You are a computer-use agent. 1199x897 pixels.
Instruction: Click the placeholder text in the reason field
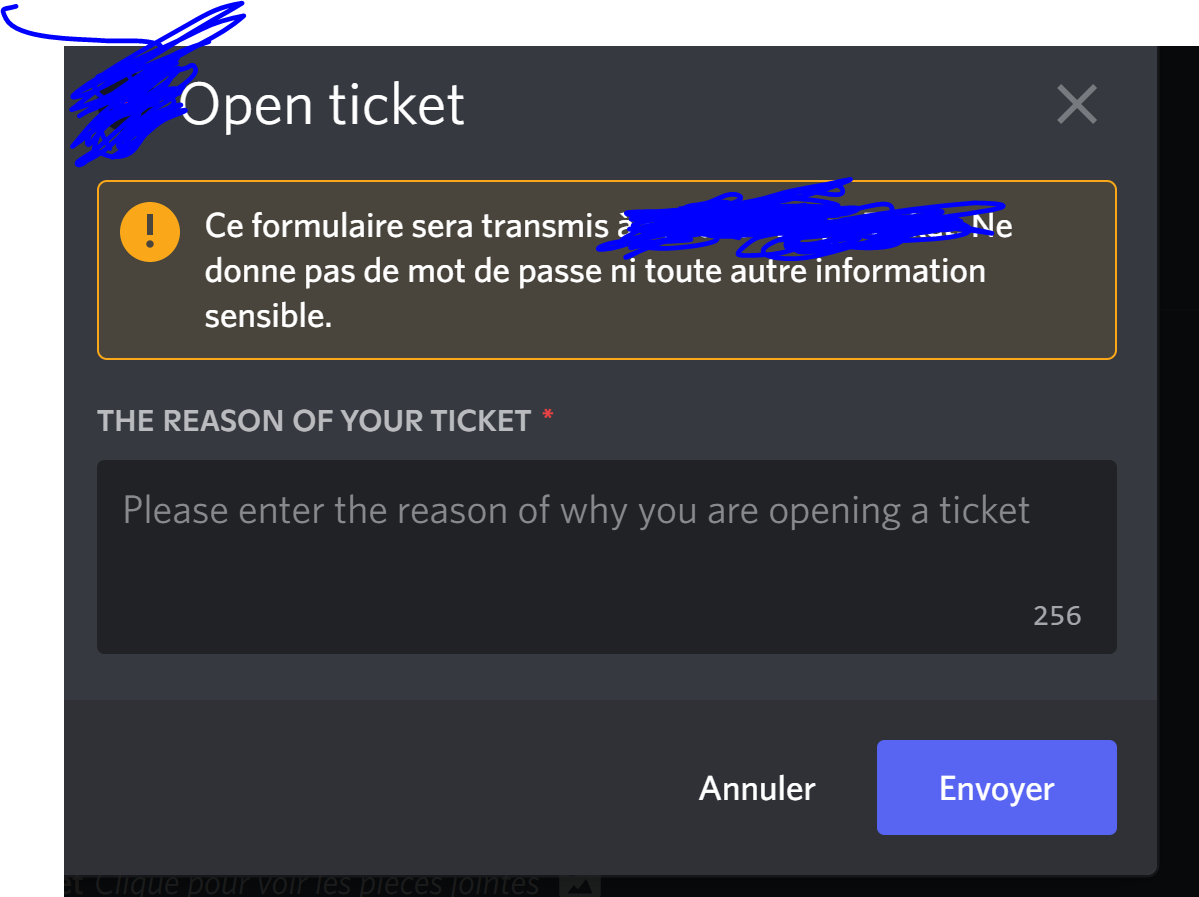coord(575,509)
